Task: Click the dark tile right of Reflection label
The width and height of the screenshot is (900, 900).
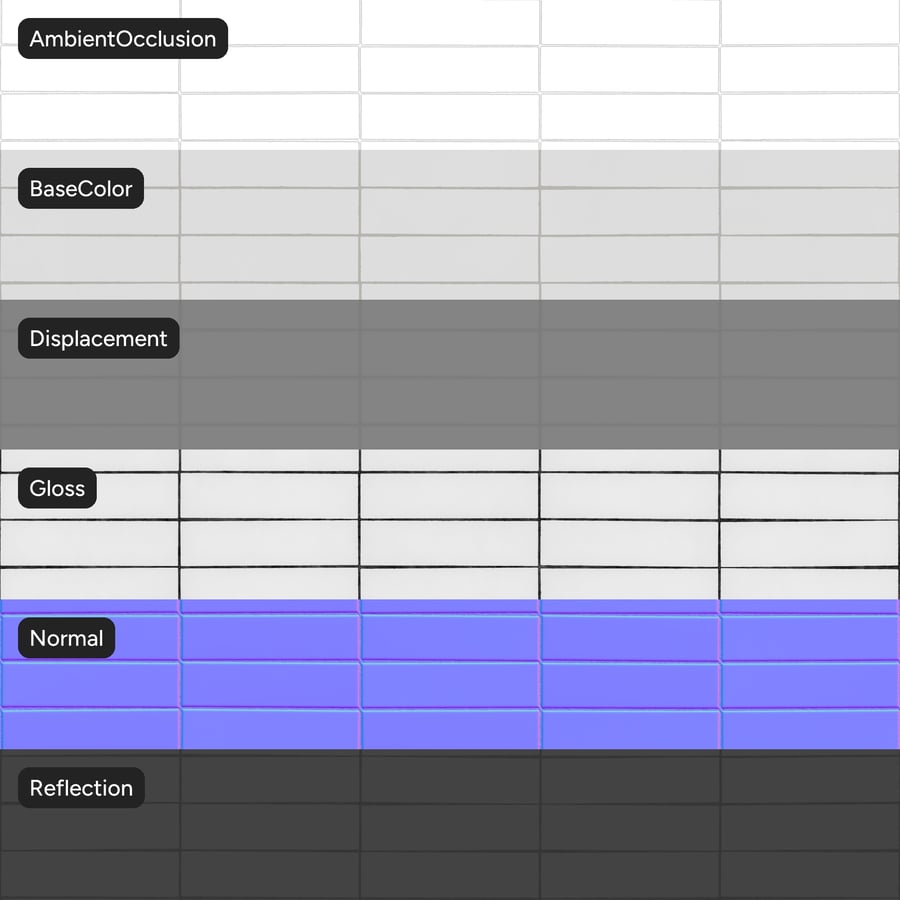Action: [x=270, y=780]
